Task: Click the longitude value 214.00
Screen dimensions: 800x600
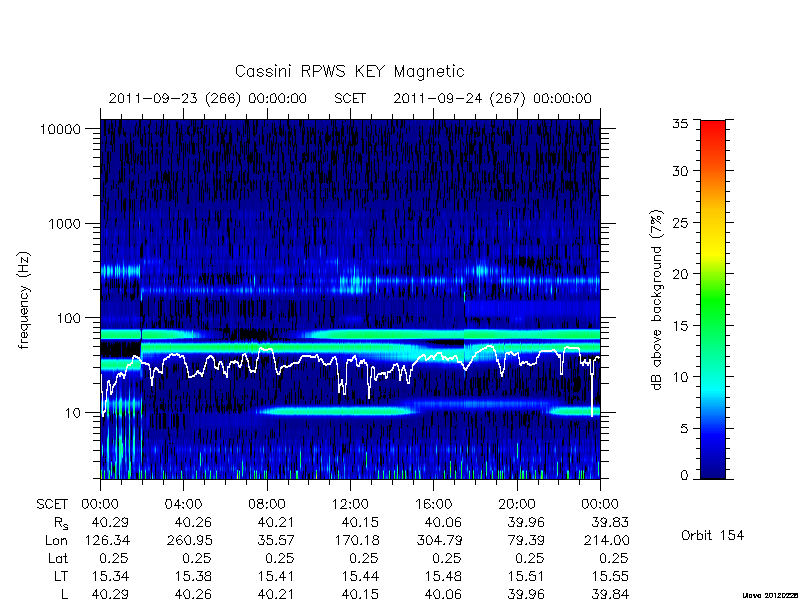Action: point(605,540)
